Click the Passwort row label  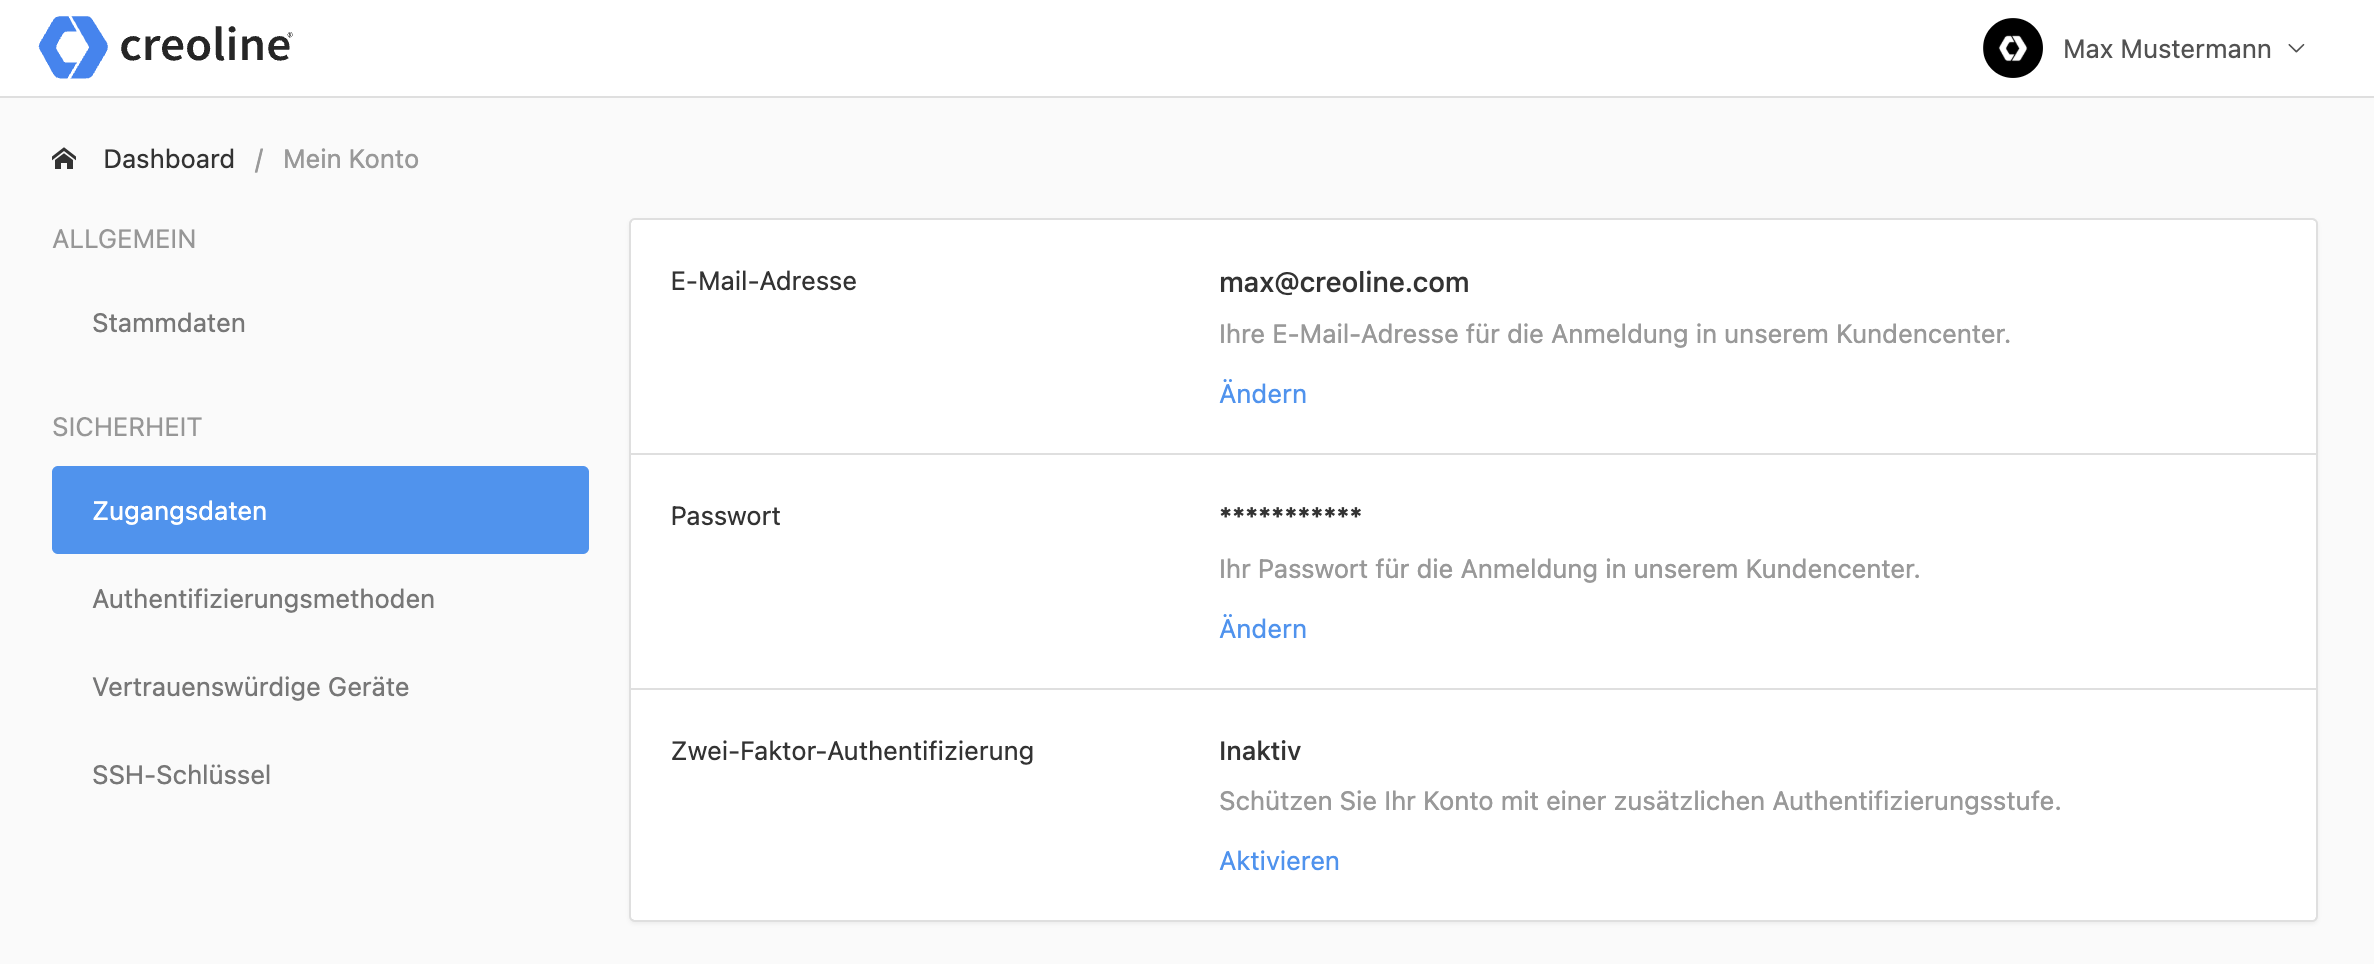click(725, 516)
